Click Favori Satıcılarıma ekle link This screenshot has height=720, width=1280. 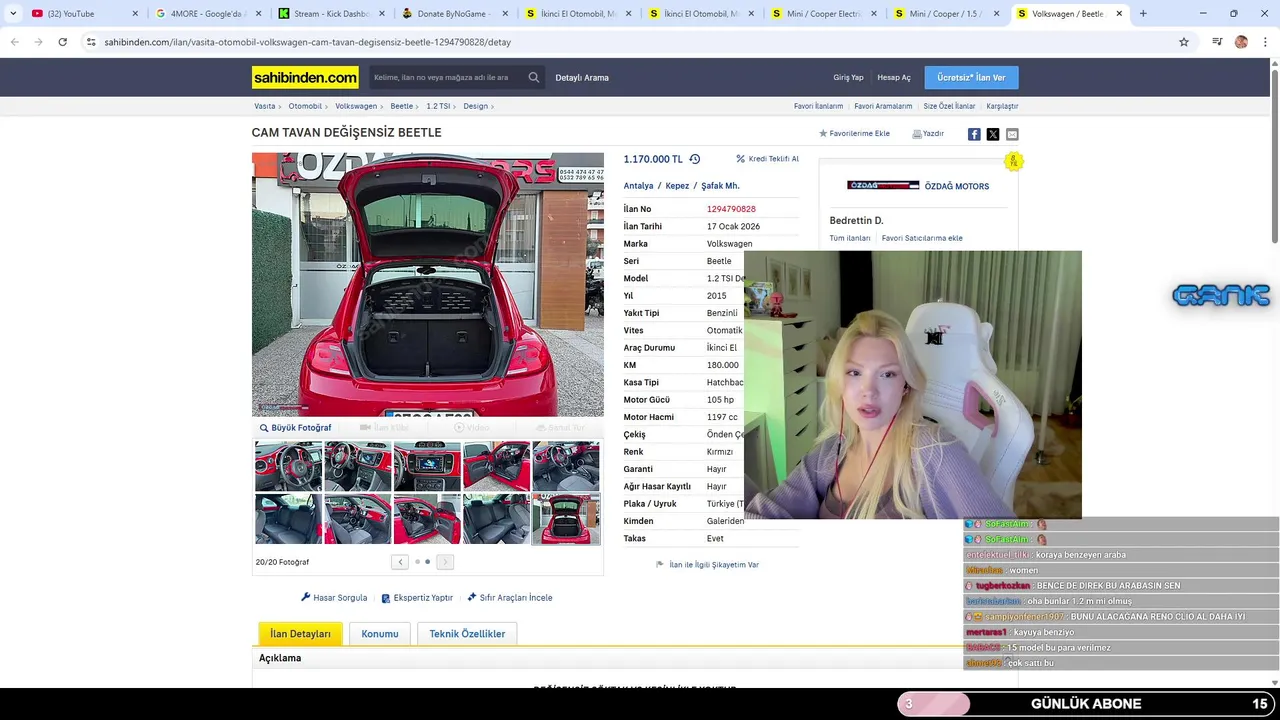coord(922,238)
